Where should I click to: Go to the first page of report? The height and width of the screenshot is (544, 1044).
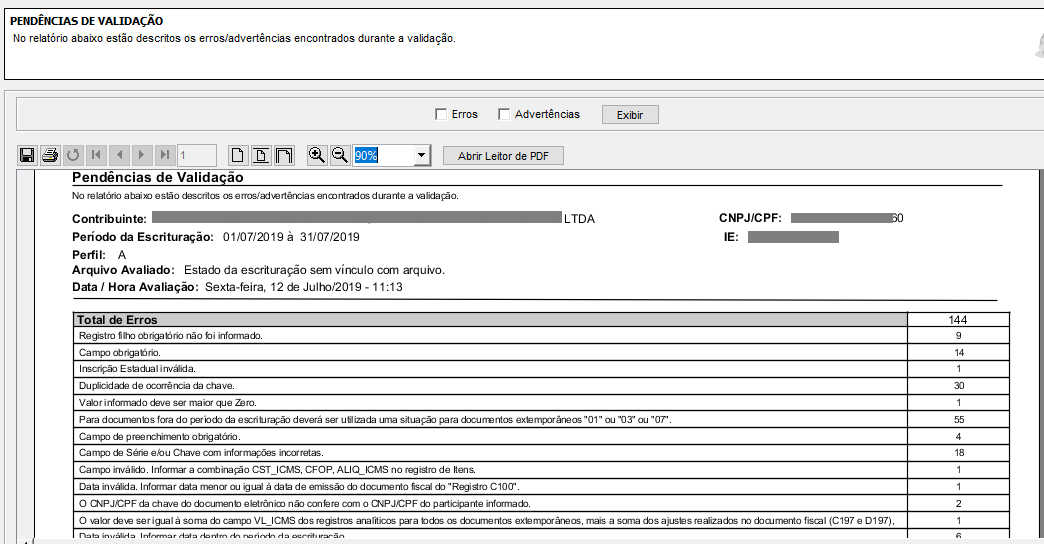click(96, 155)
